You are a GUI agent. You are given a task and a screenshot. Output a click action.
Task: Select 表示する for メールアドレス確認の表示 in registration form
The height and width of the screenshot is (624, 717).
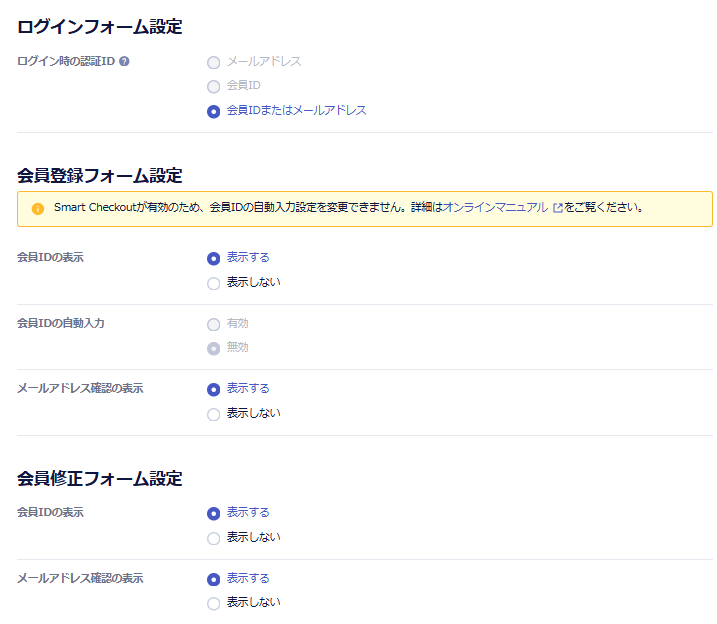(214, 389)
